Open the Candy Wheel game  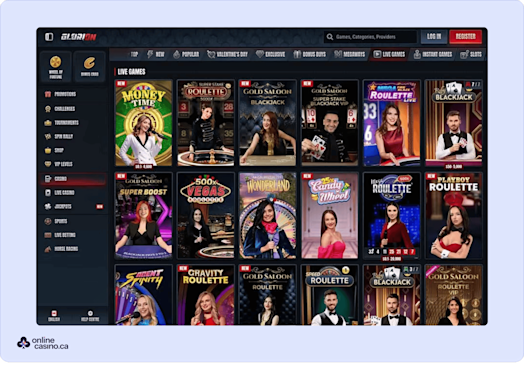[330, 216]
